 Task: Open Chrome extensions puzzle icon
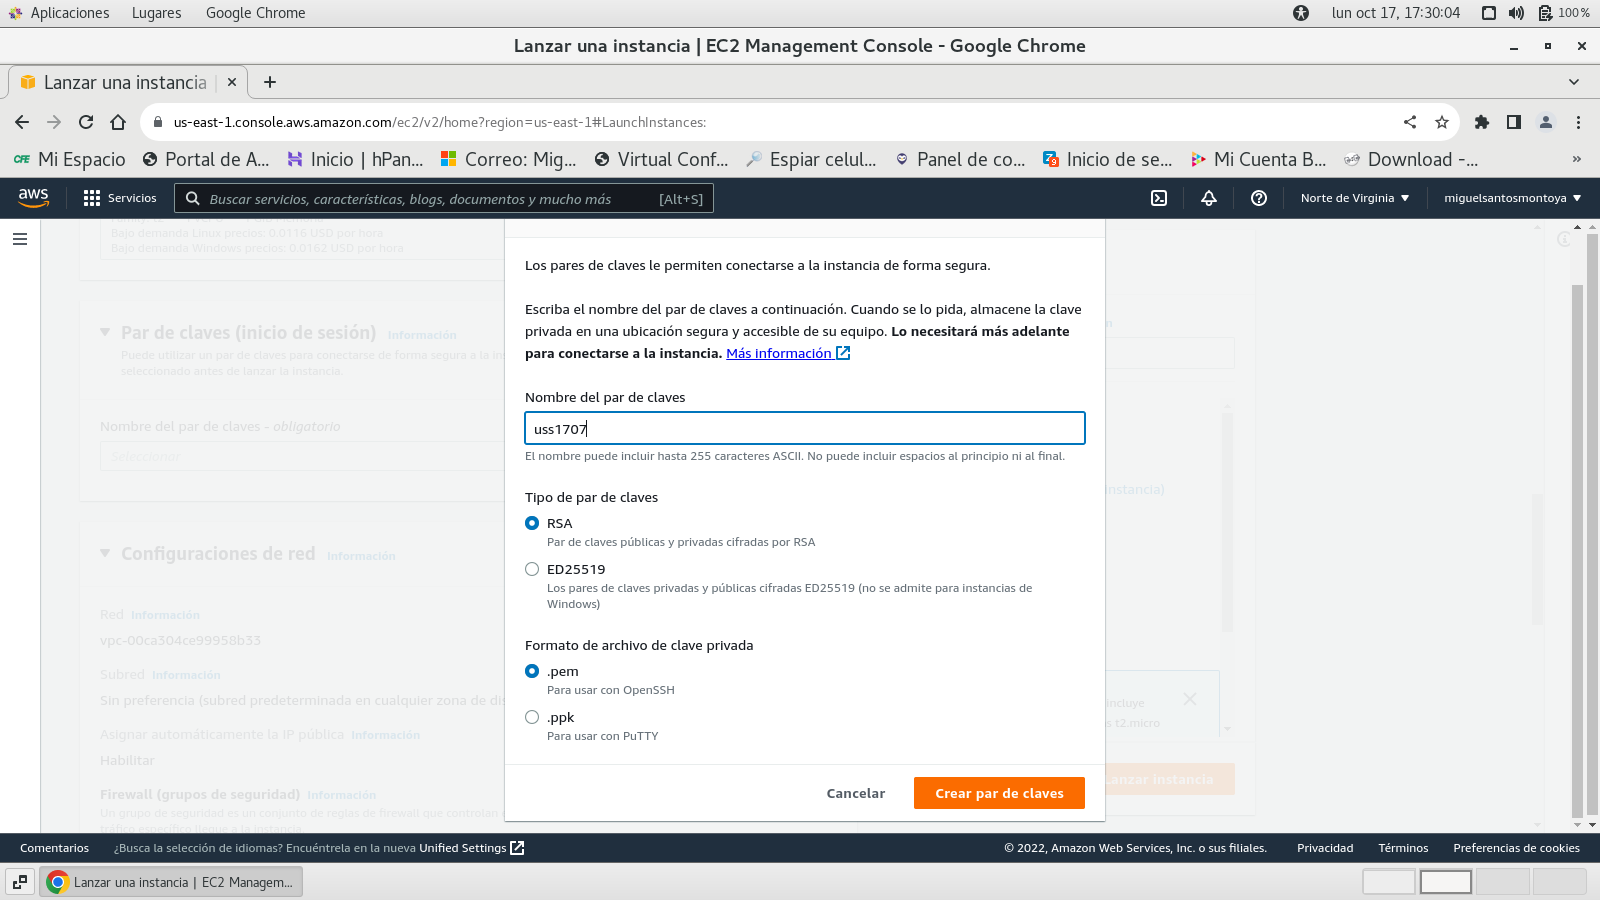point(1482,122)
